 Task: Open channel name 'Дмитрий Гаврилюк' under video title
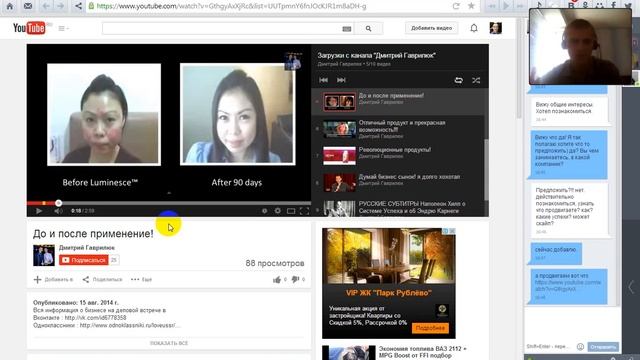(87, 247)
